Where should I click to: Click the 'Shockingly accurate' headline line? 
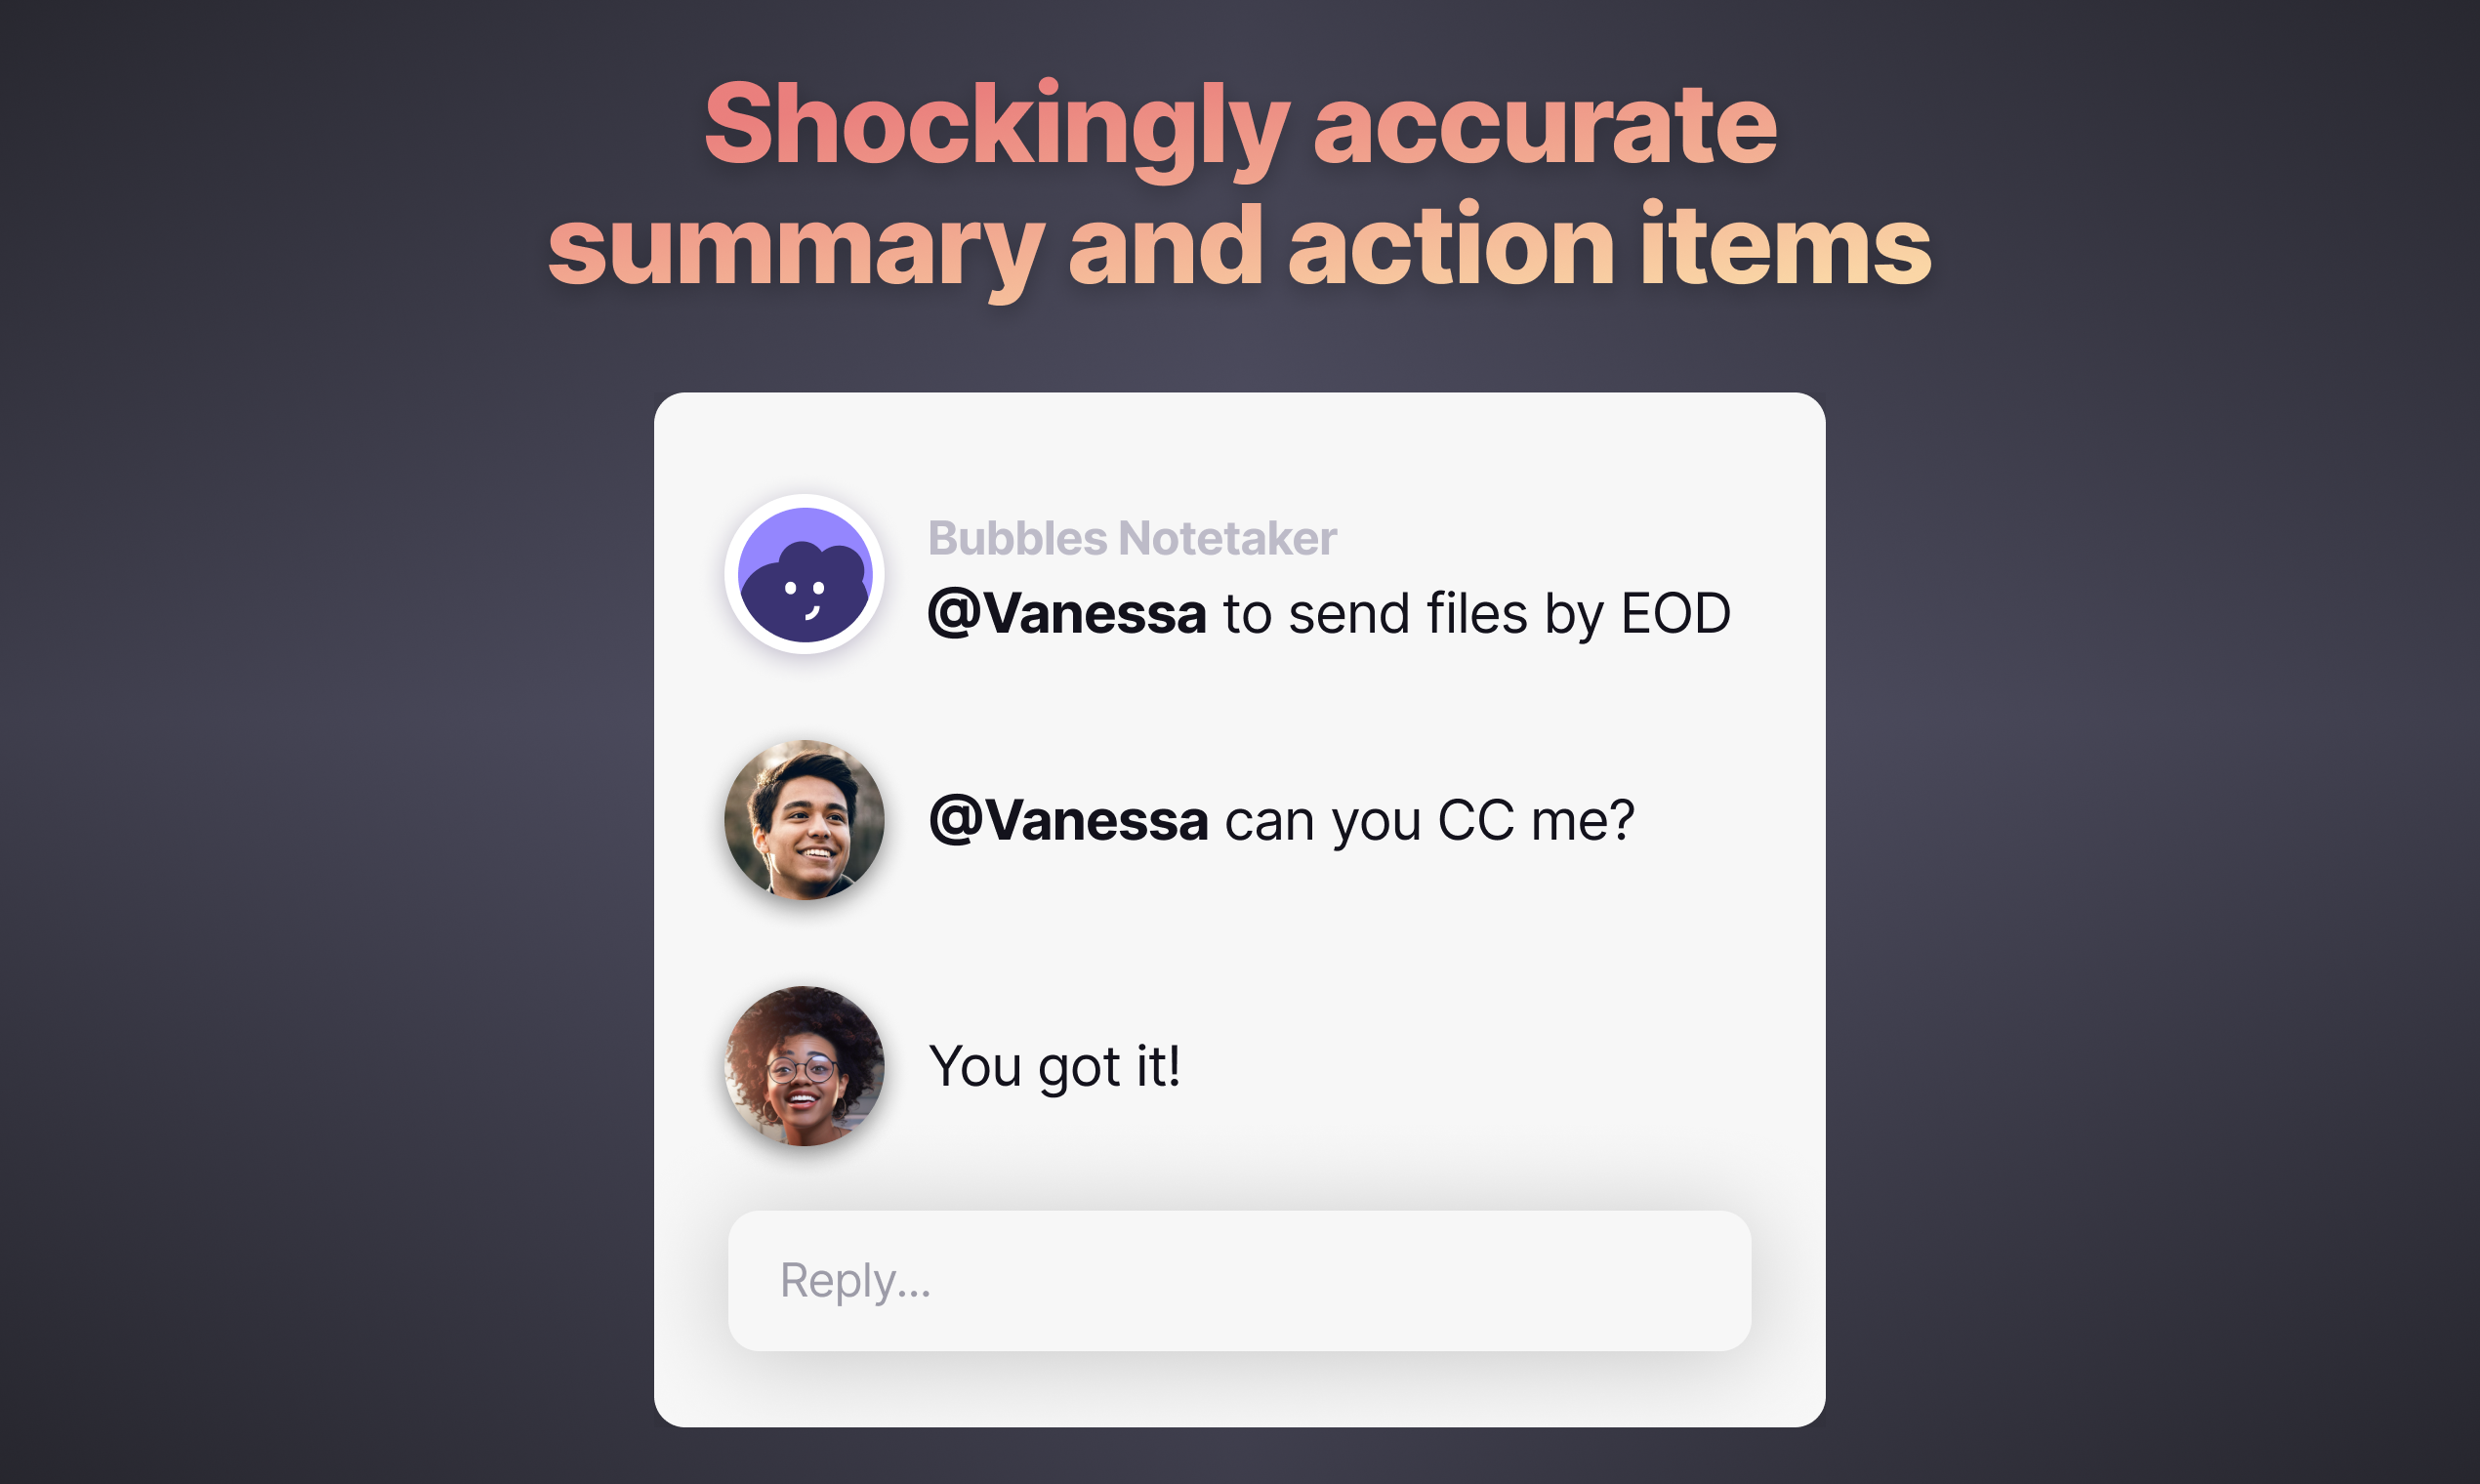coord(1240,126)
